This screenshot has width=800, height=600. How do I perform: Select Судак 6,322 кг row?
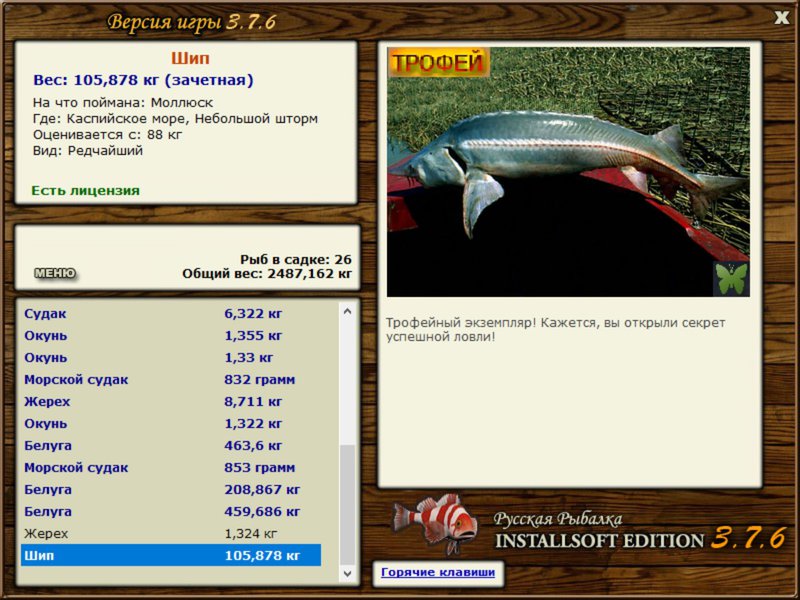coord(171,313)
